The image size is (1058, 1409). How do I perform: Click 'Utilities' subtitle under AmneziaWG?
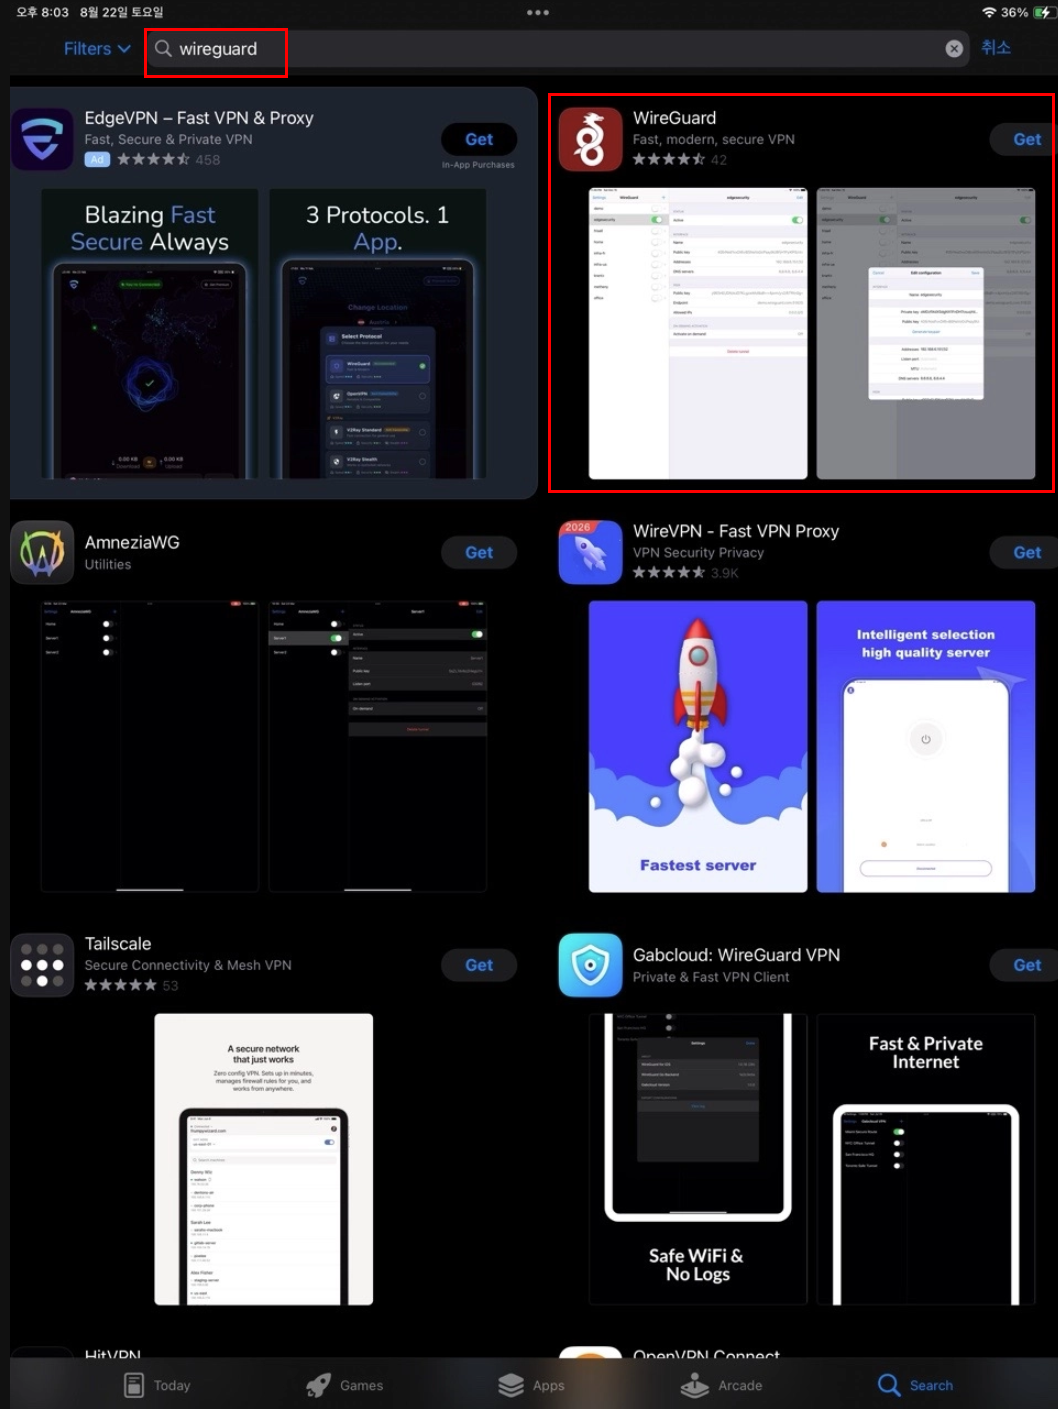108,564
